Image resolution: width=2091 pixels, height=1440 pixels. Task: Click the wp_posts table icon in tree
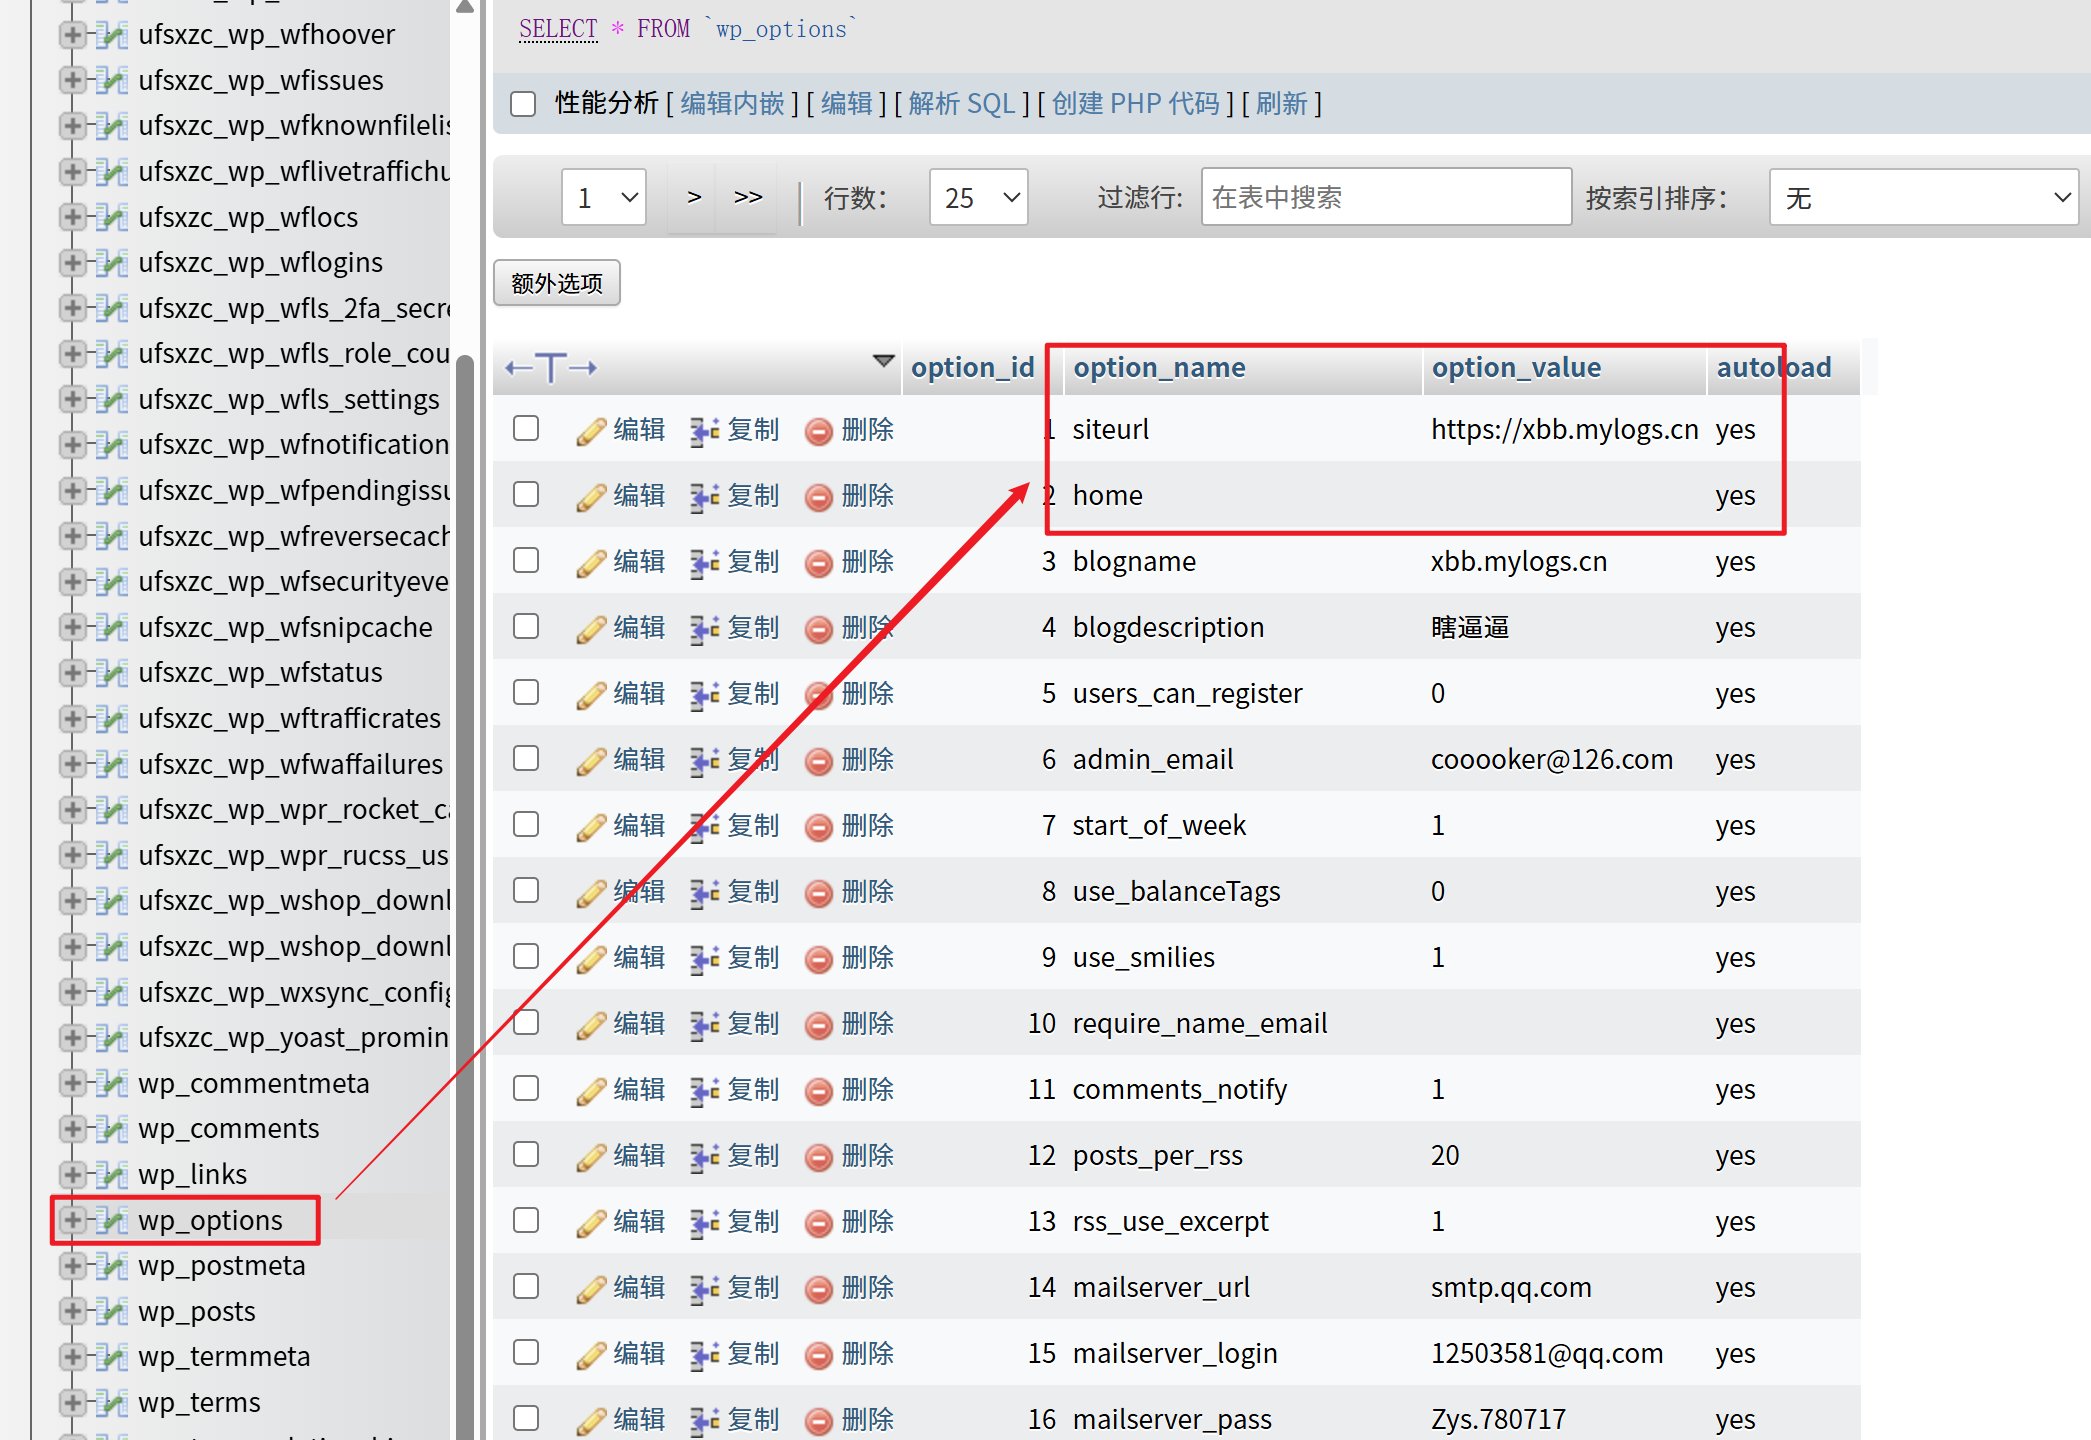(113, 1312)
